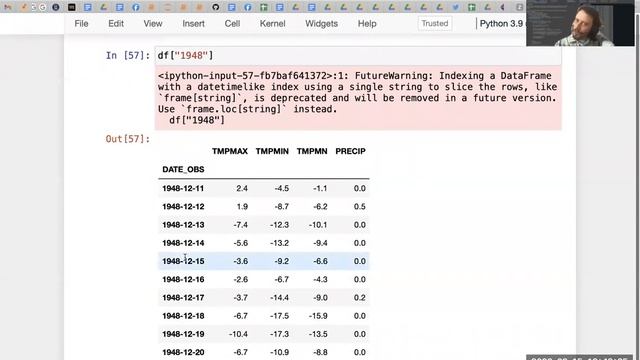Click TMPMN value -1.1 for 1948-12-11

(320, 189)
